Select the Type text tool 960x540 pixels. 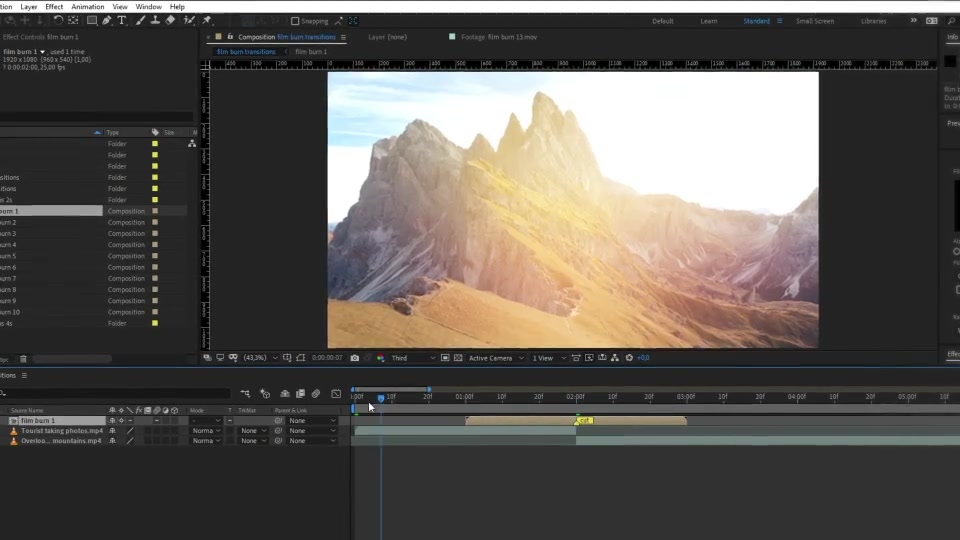coord(122,20)
